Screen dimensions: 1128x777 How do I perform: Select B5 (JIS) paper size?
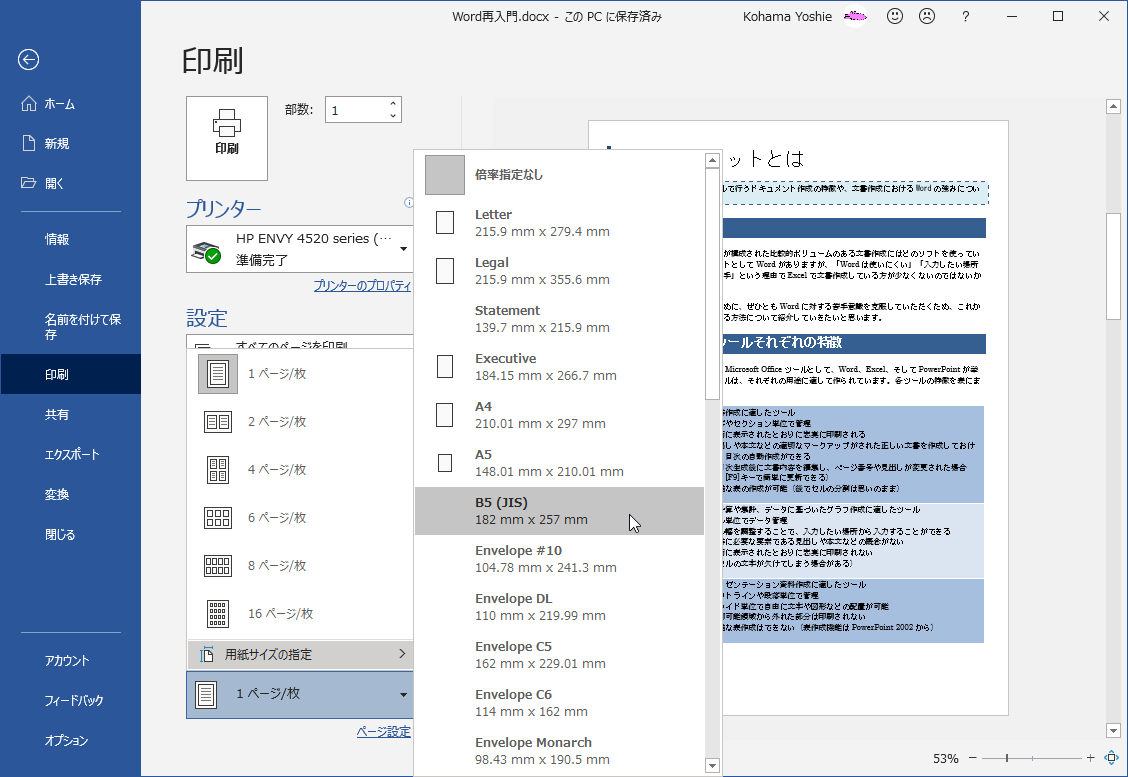[560, 511]
